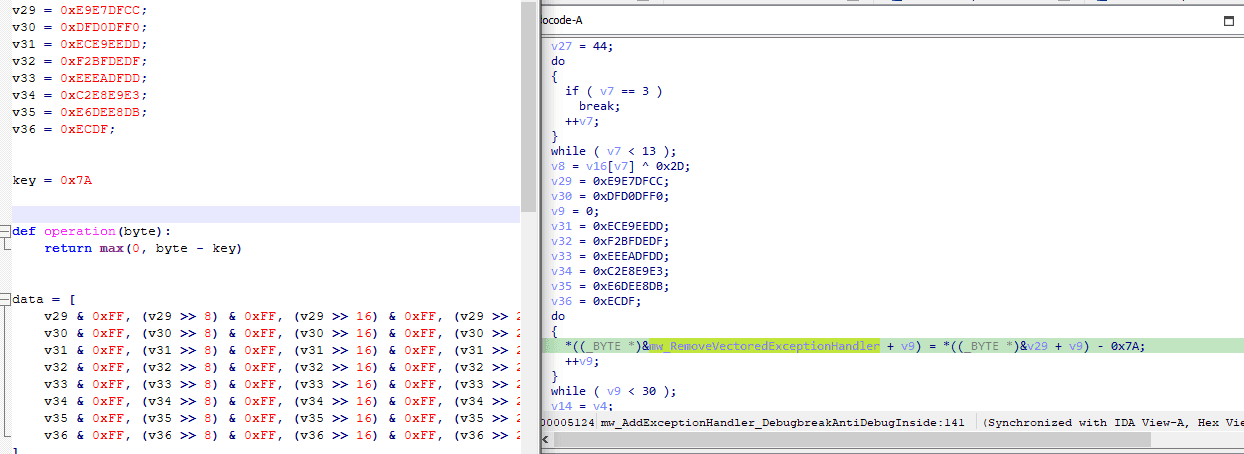Click status bar function name 'mw_AddExceptionHandler_DebugbreakAntiDebugInside:141'
The image size is (1244, 454).
[x=782, y=423]
